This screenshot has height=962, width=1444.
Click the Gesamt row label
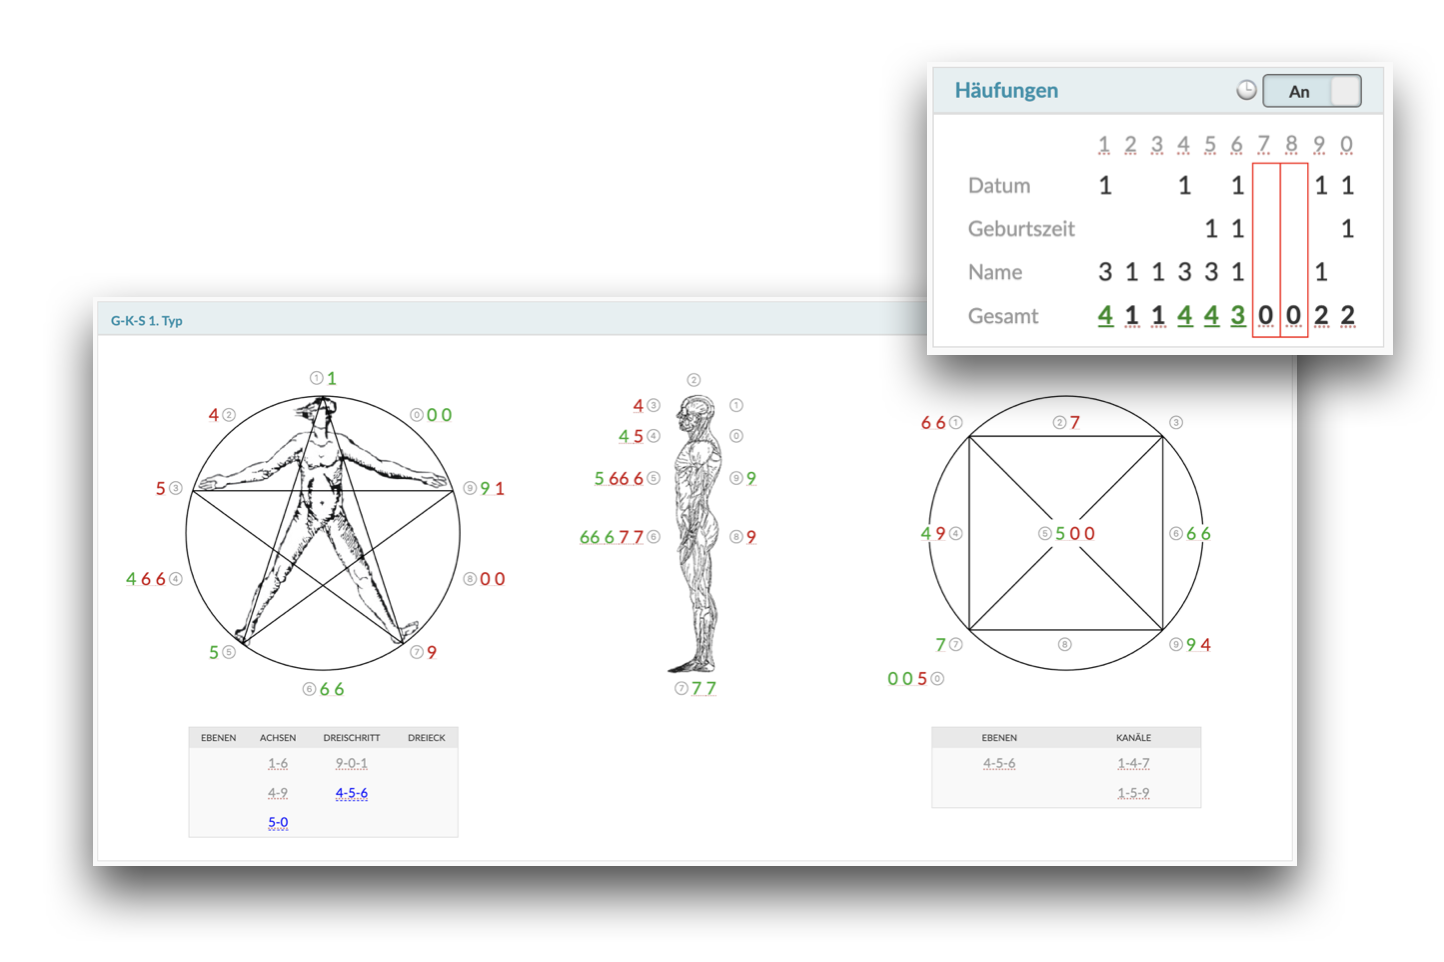[1003, 316]
